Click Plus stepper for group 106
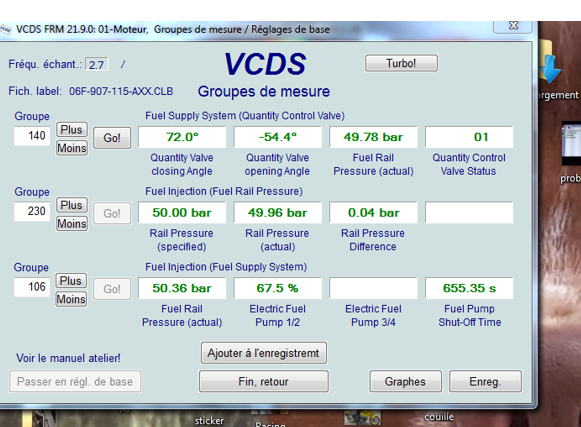Viewport: 581px width, 427px height. (x=71, y=281)
